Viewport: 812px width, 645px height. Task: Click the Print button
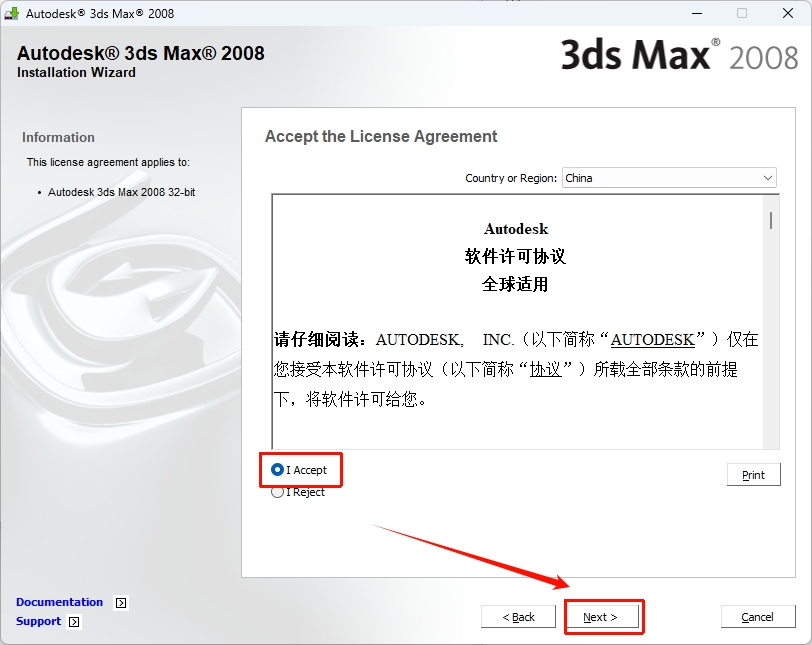753,474
